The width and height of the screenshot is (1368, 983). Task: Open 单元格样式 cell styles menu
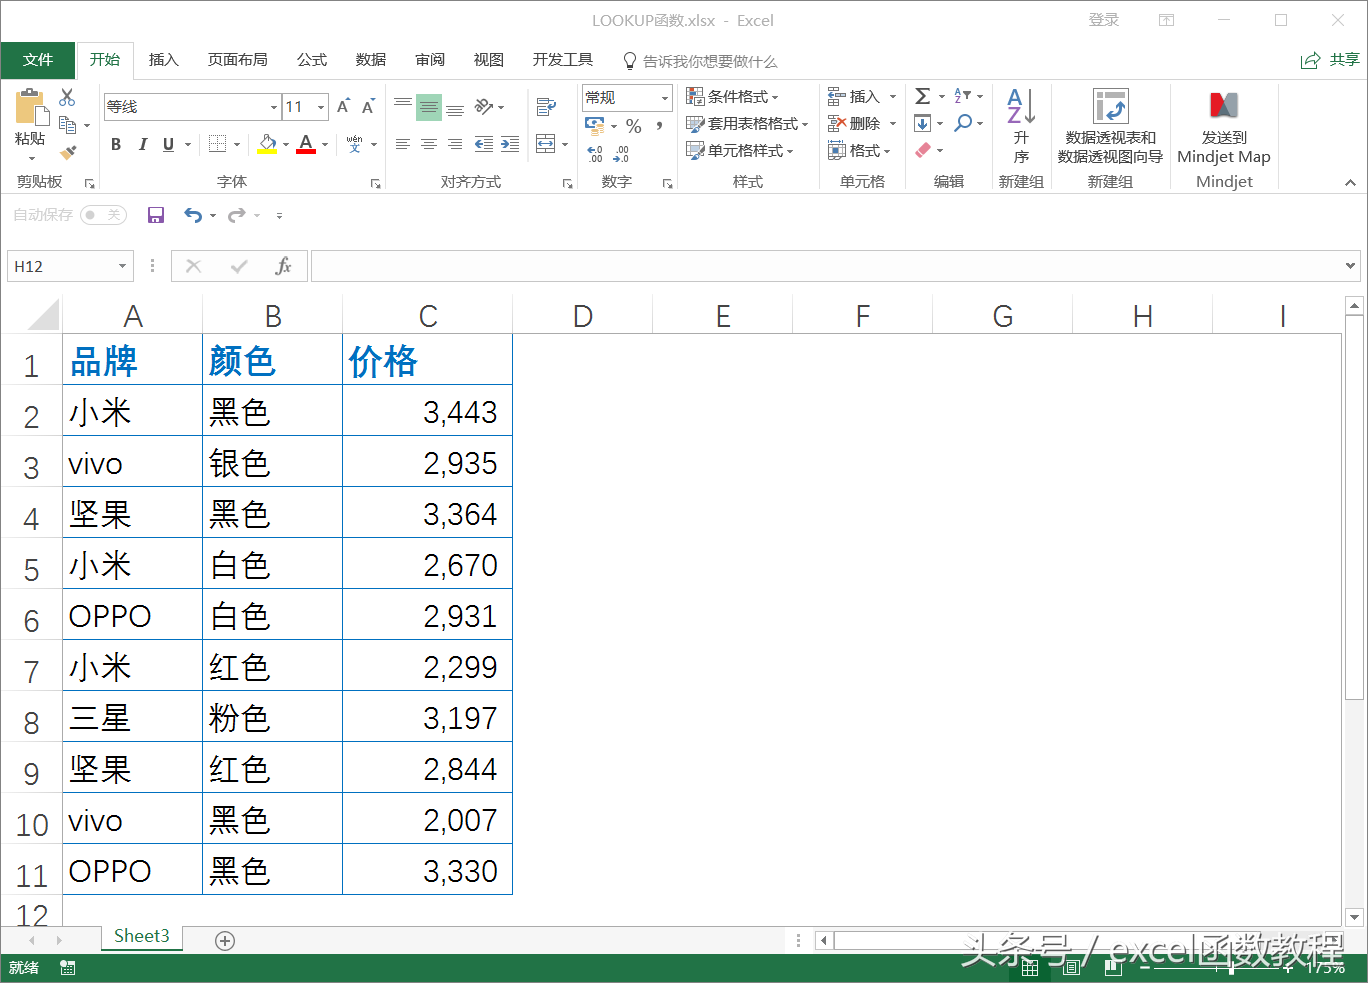click(740, 150)
